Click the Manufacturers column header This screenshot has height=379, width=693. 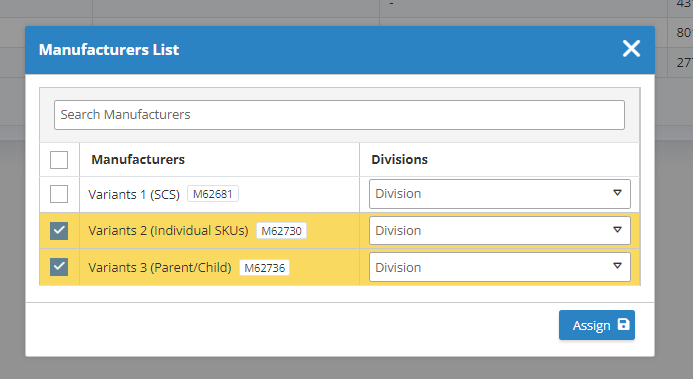(x=138, y=159)
